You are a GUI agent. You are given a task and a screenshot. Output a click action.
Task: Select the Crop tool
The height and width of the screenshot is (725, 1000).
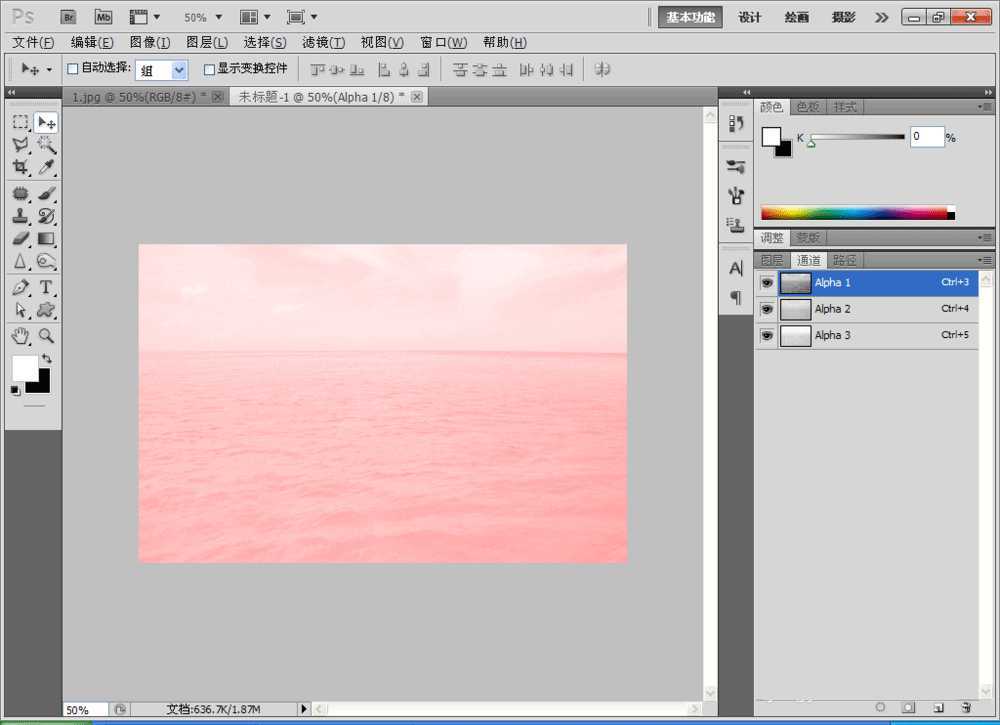(x=20, y=168)
